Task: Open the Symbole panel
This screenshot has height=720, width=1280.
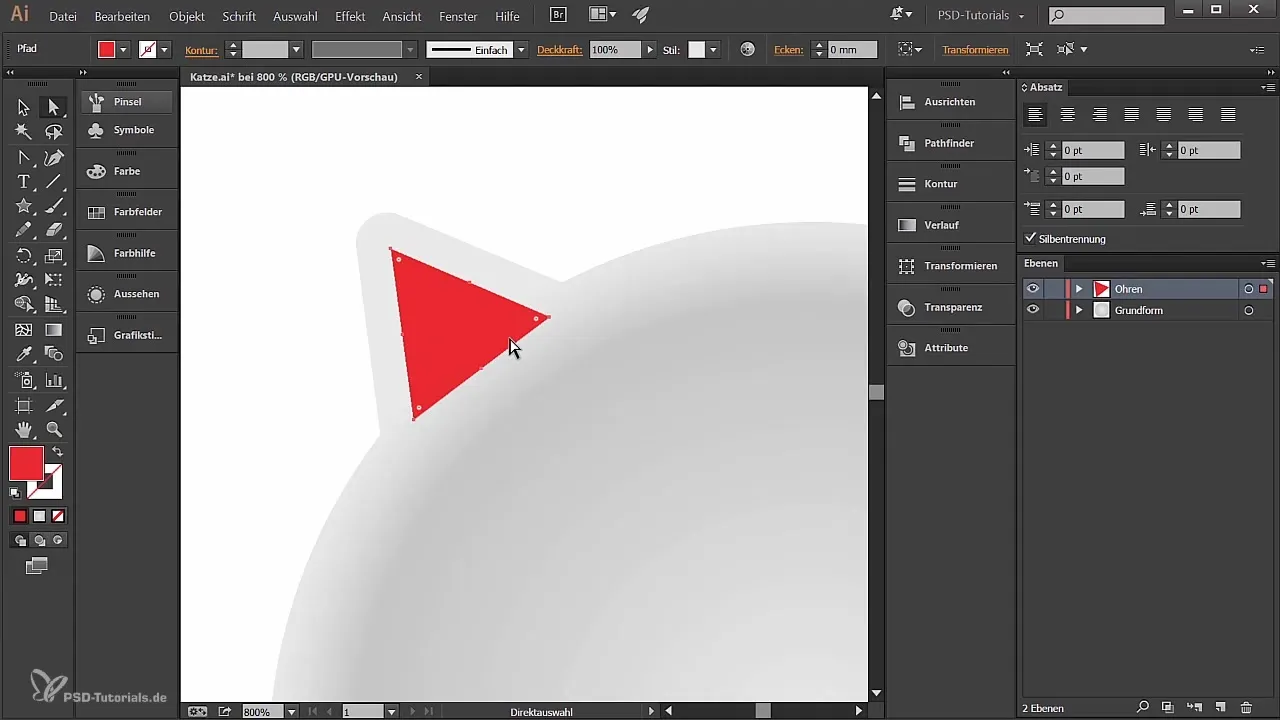Action: pos(127,130)
